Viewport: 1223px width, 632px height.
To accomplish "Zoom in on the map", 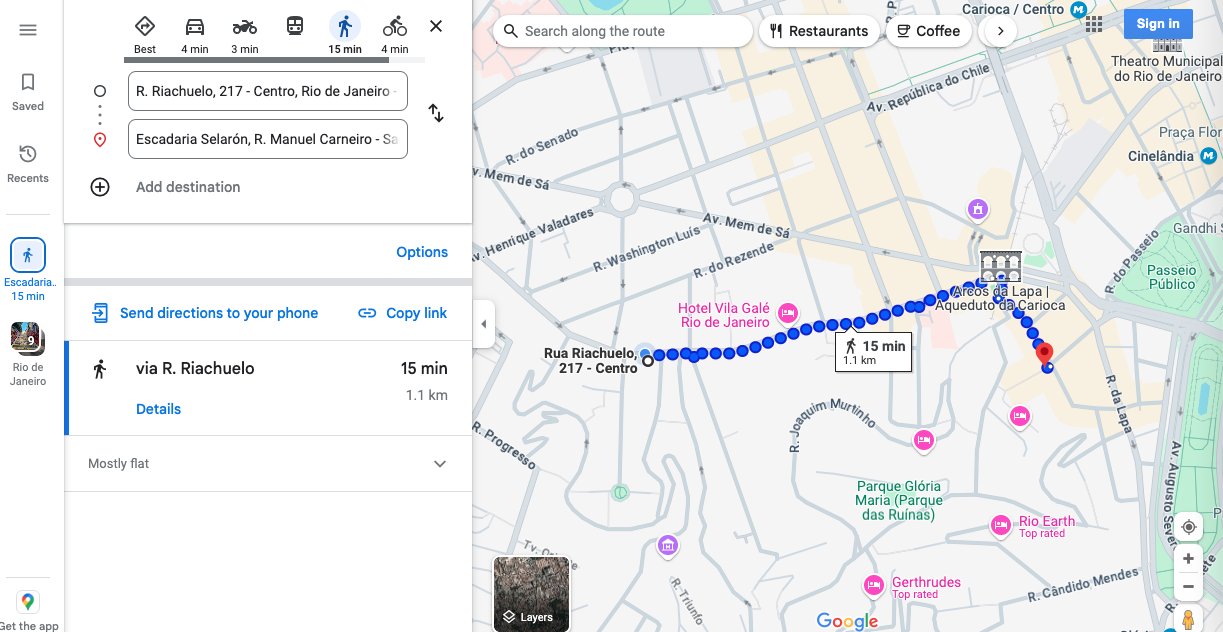I will (1188, 559).
